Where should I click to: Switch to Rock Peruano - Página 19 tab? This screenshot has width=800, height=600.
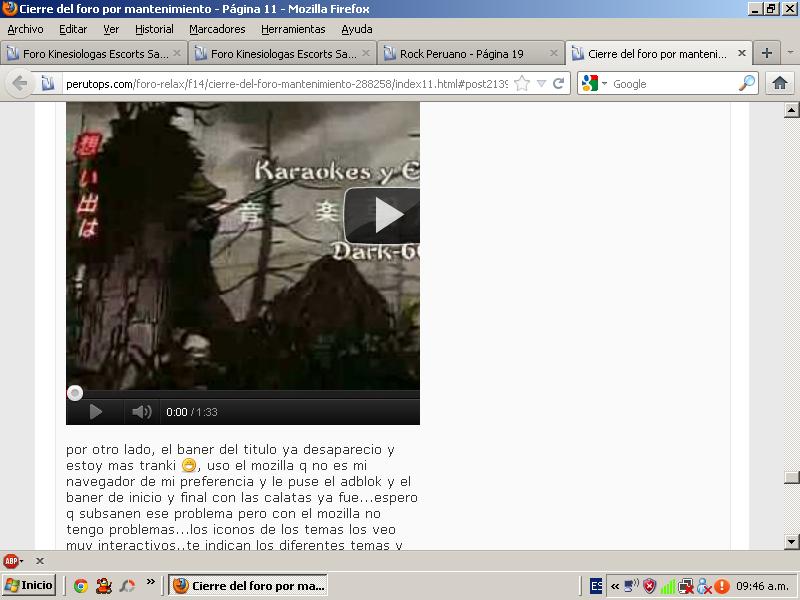click(x=470, y=53)
